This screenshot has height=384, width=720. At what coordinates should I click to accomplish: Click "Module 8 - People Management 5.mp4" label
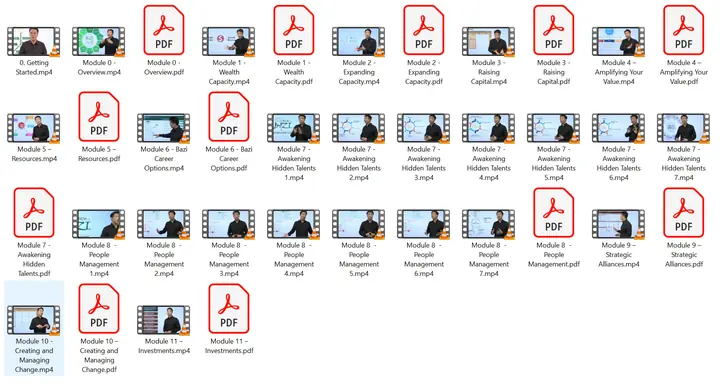359,260
